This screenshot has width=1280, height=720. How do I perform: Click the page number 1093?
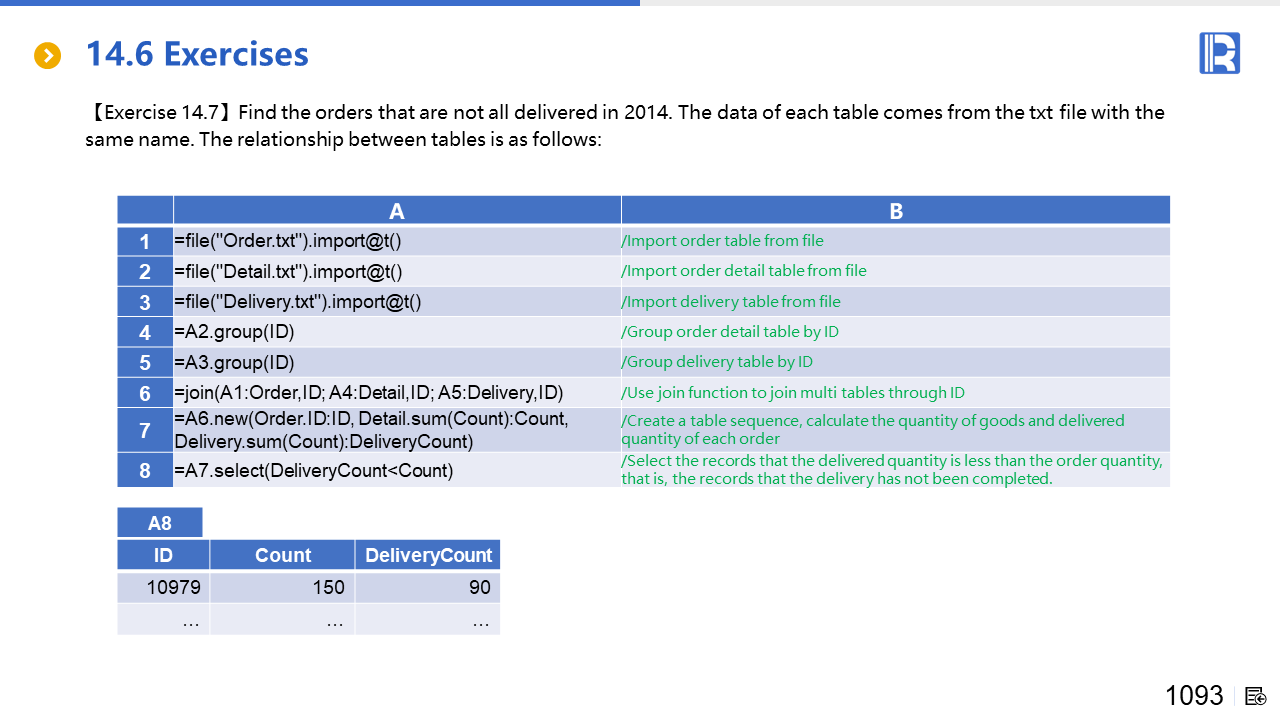[x=1194, y=696]
